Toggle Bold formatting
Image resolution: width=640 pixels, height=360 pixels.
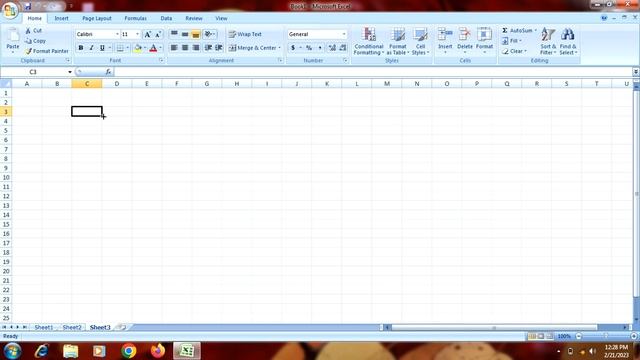(81, 48)
